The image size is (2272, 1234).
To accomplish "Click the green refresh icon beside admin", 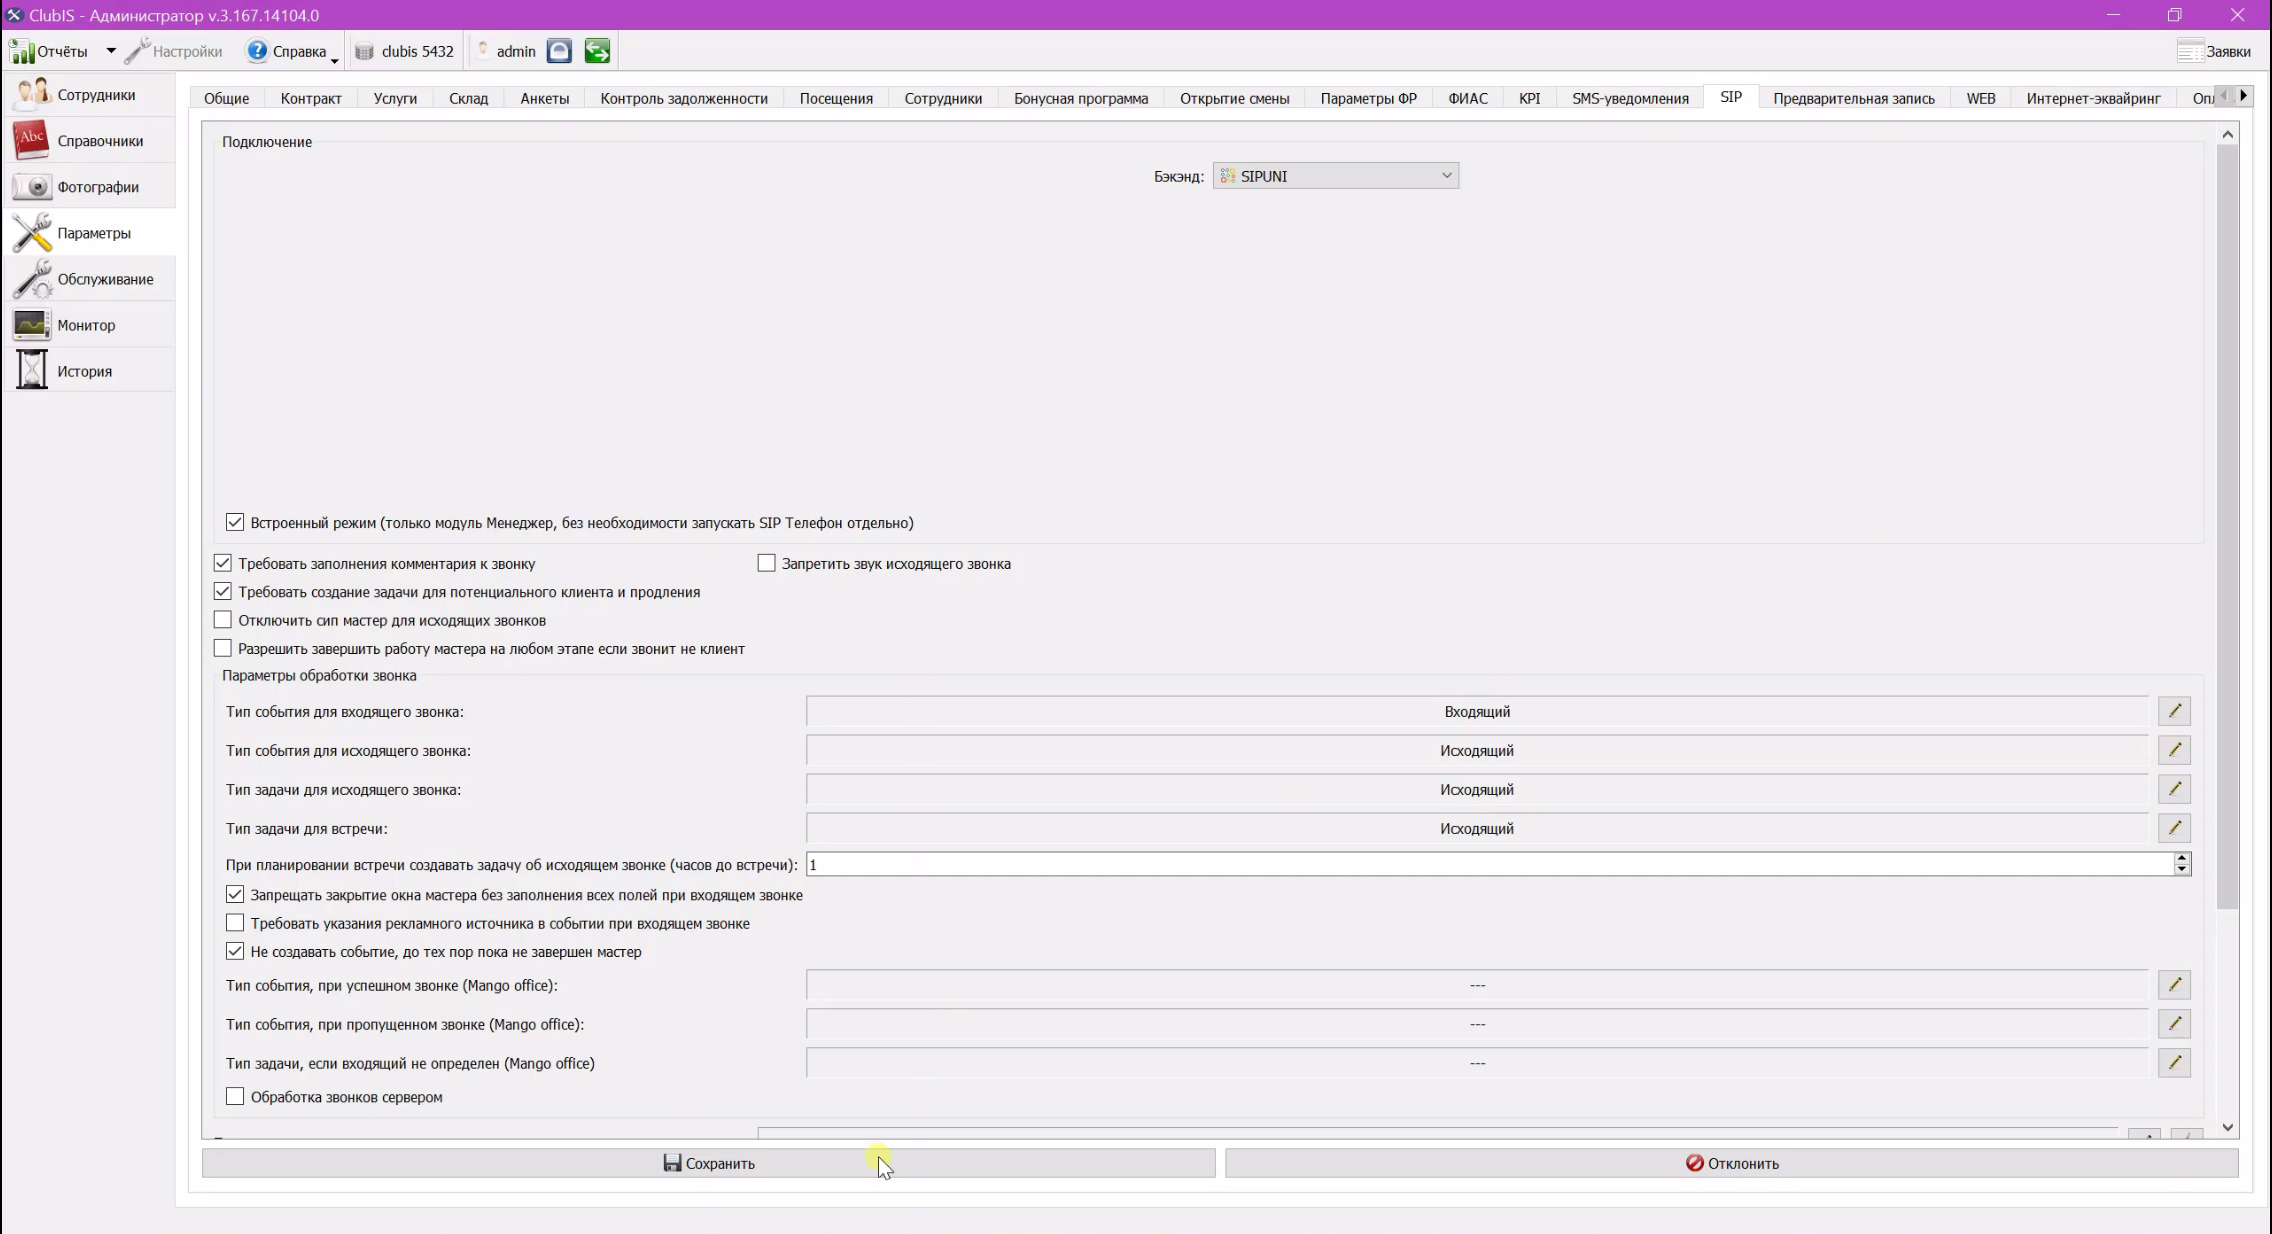I will pyautogui.click(x=597, y=51).
